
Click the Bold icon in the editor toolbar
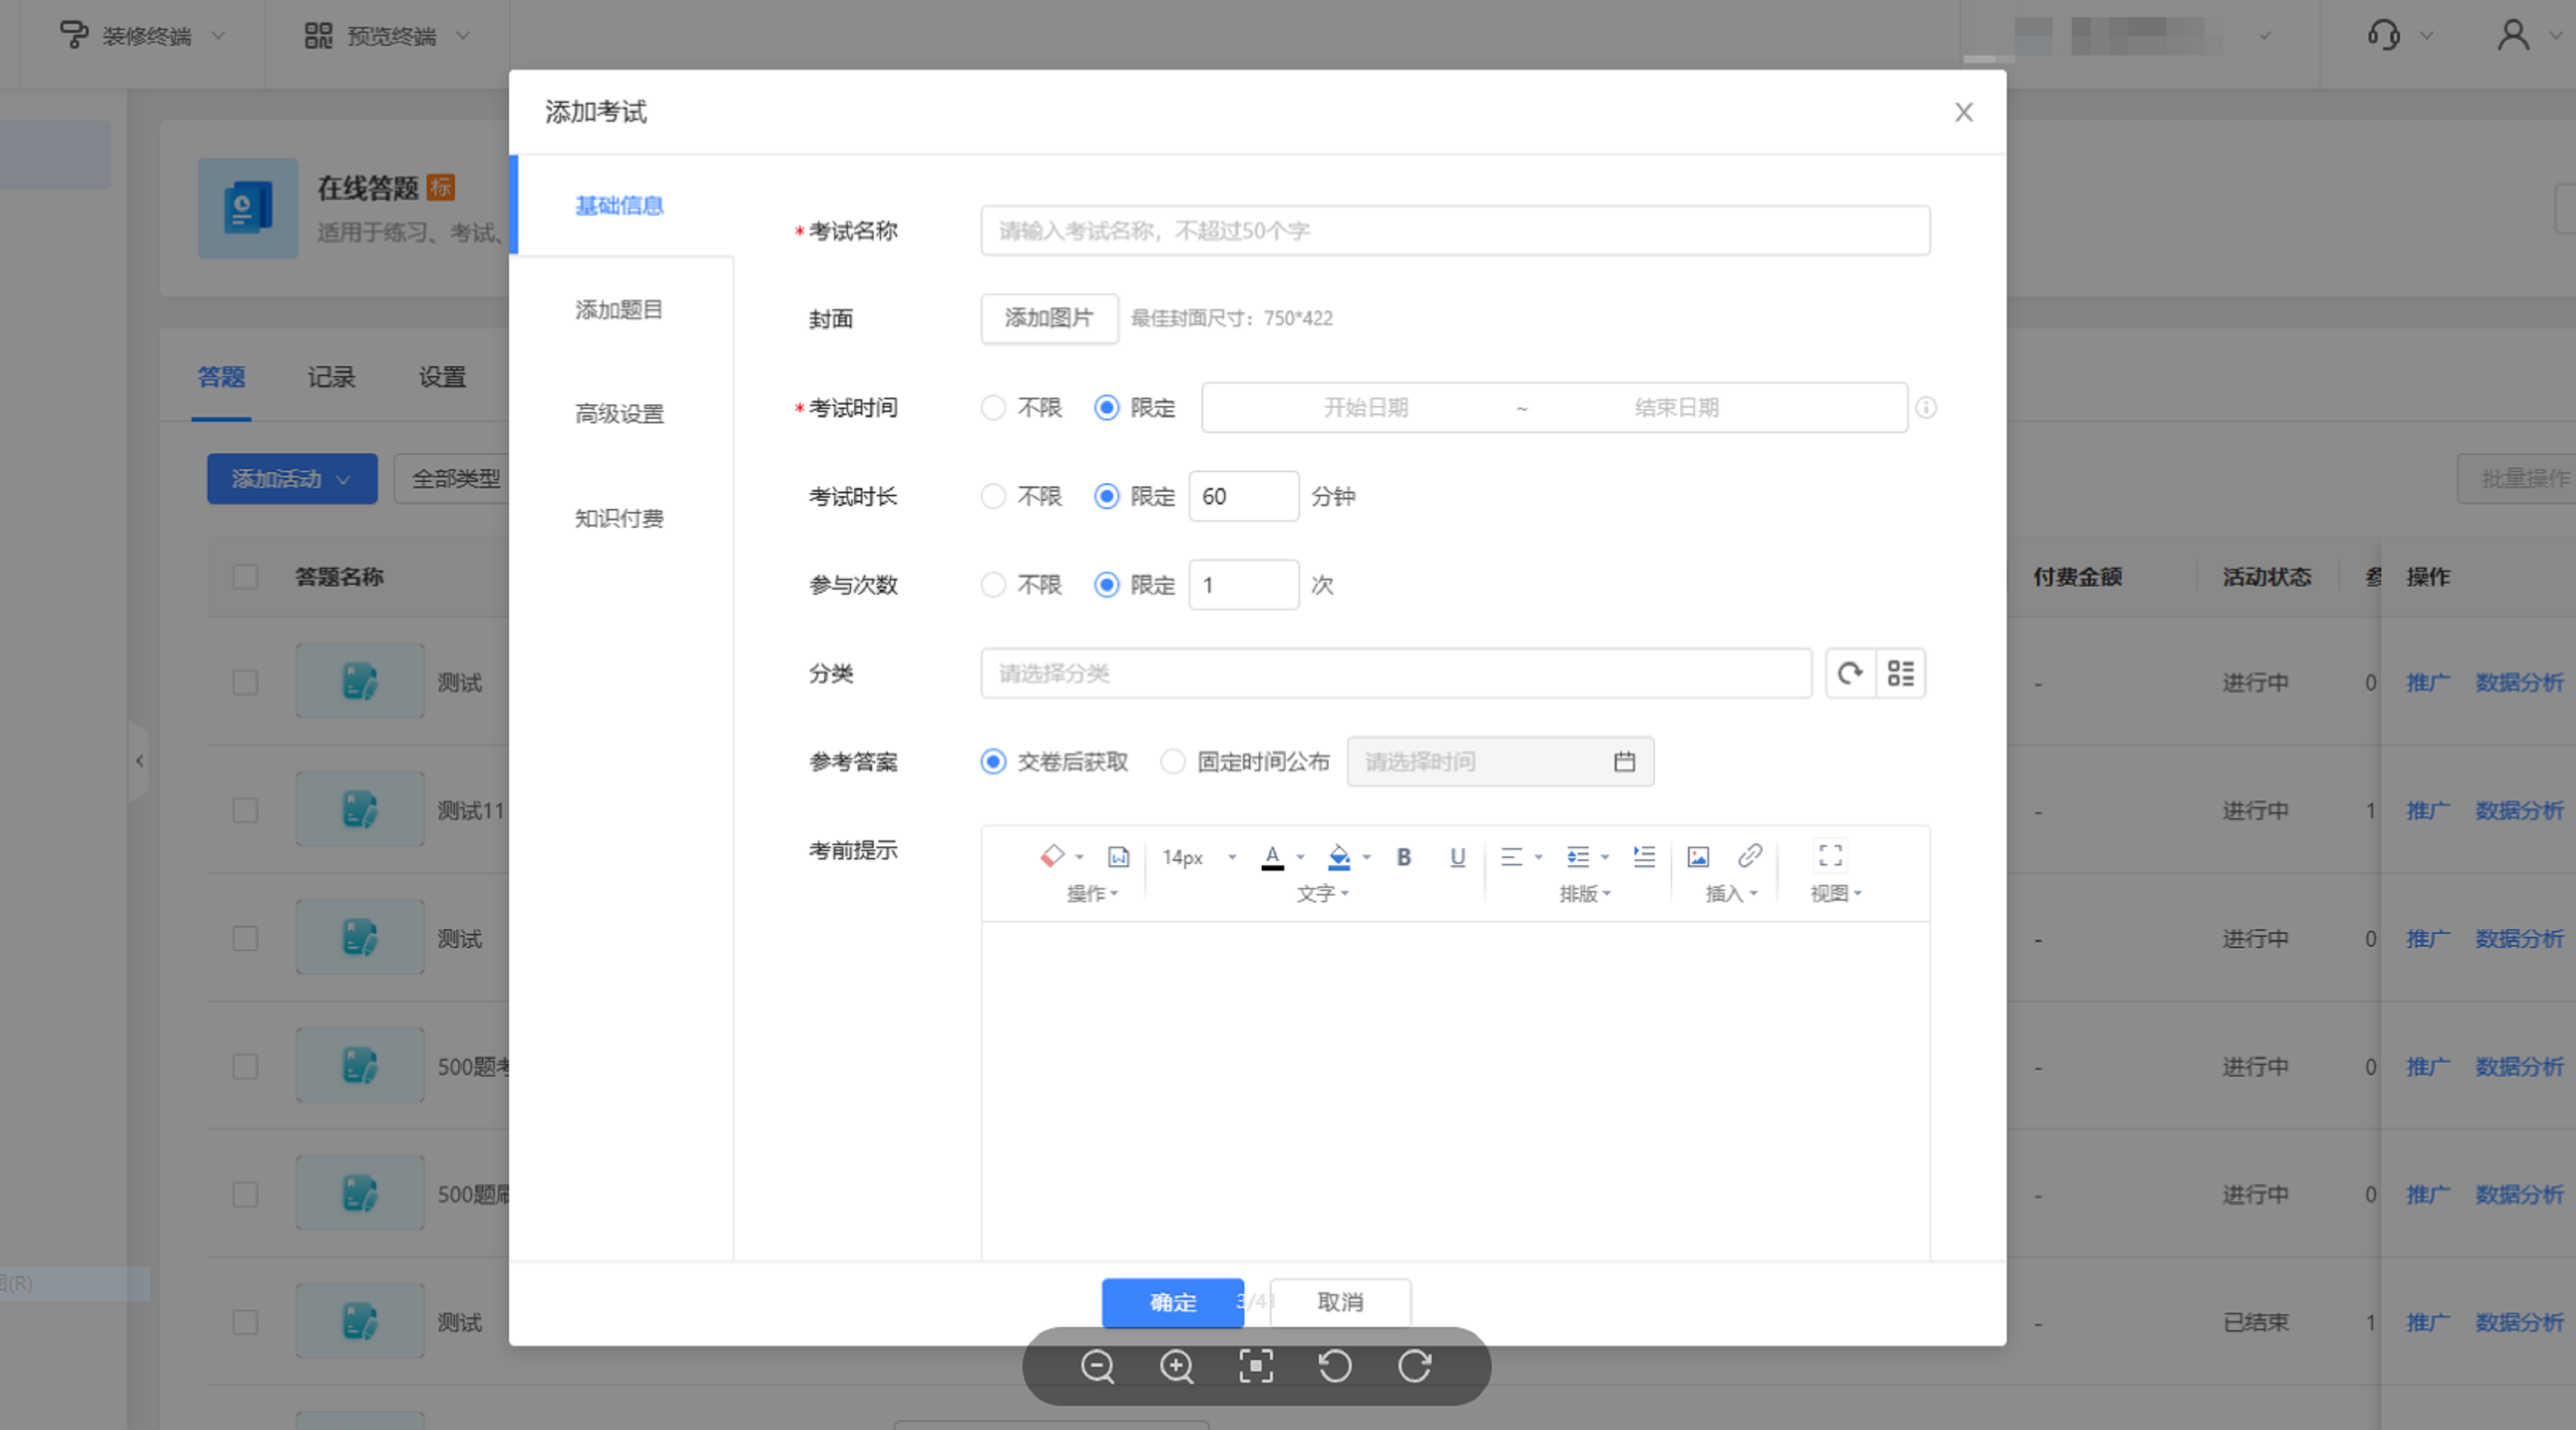tap(1403, 857)
